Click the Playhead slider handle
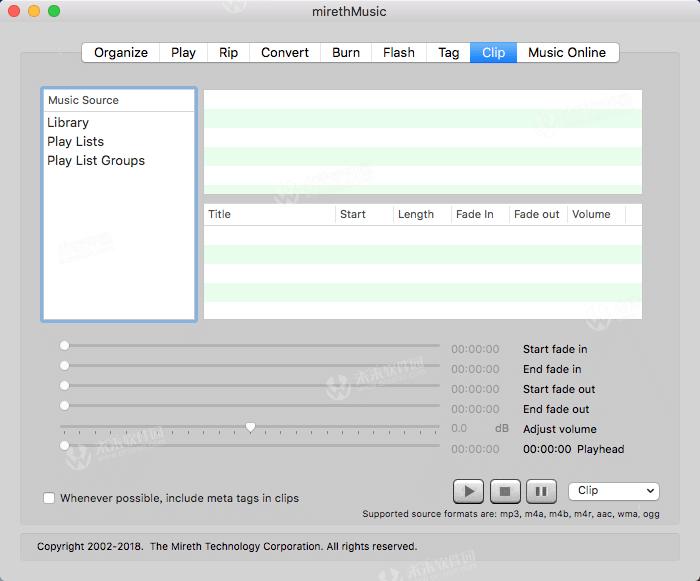The width and height of the screenshot is (700, 581). point(65,446)
